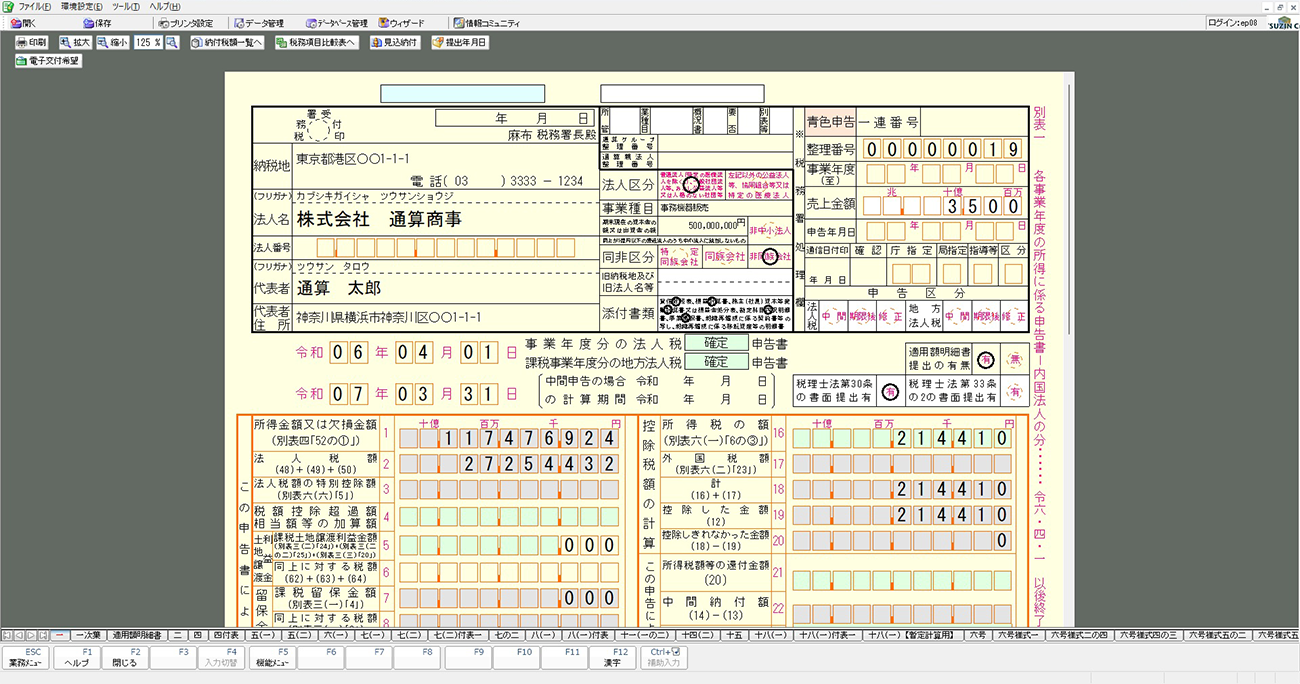Click the 提出年月日 calendar button
Viewport: 1300px width, 684px height.
tap(460, 43)
